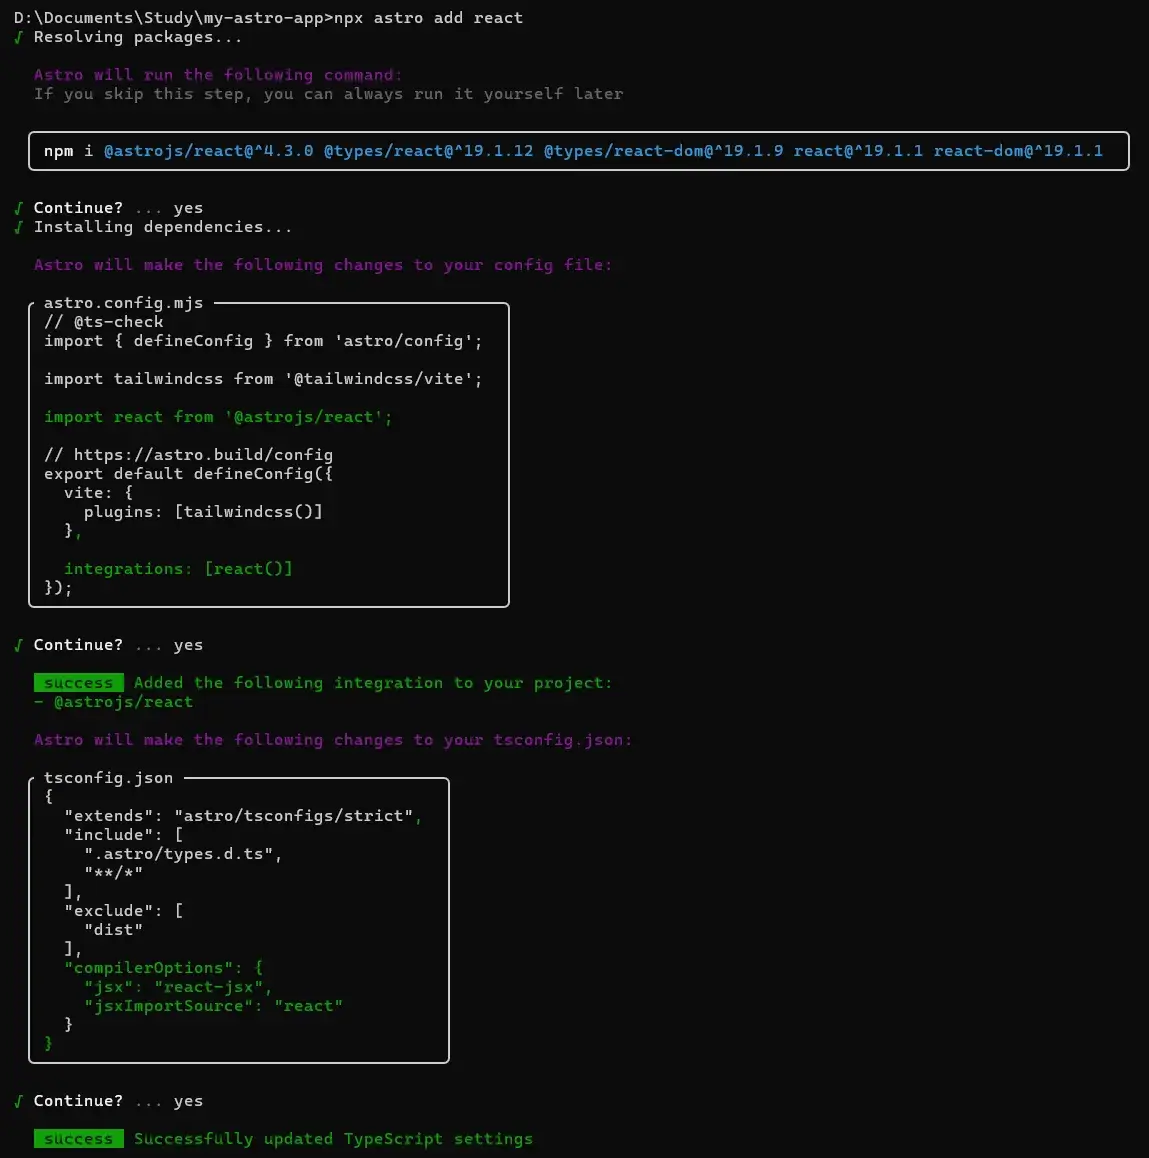Click the '// @ts-check' comment line

click(x=103, y=321)
